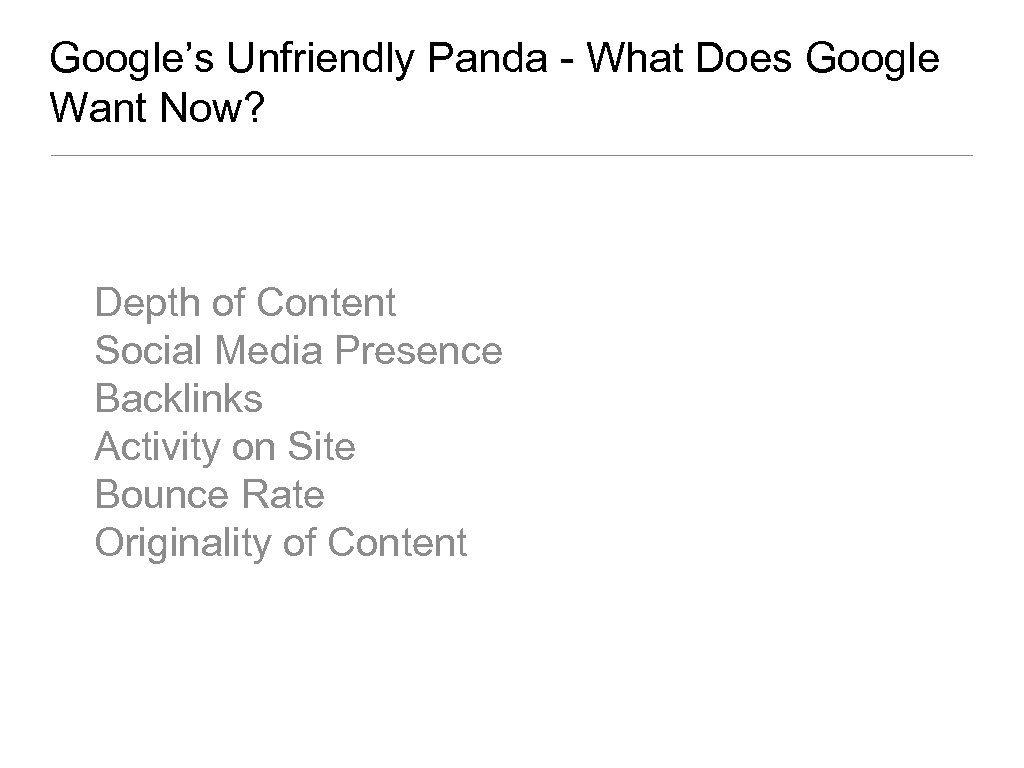Select the "Backlinks" list item
Image resolution: width=1024 pixels, height=768 pixels.
[178, 398]
